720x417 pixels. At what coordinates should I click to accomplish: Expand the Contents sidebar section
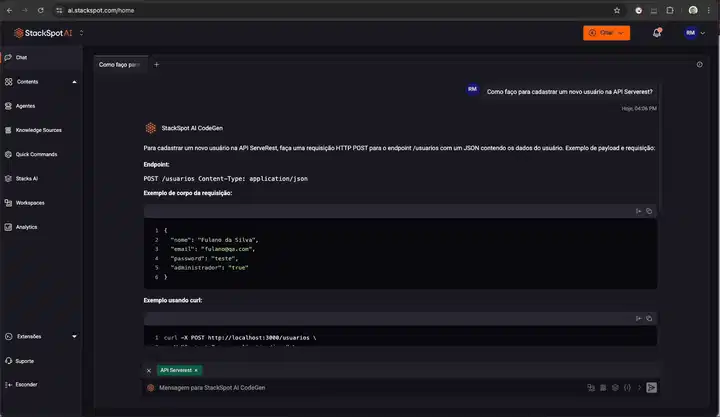point(74,82)
